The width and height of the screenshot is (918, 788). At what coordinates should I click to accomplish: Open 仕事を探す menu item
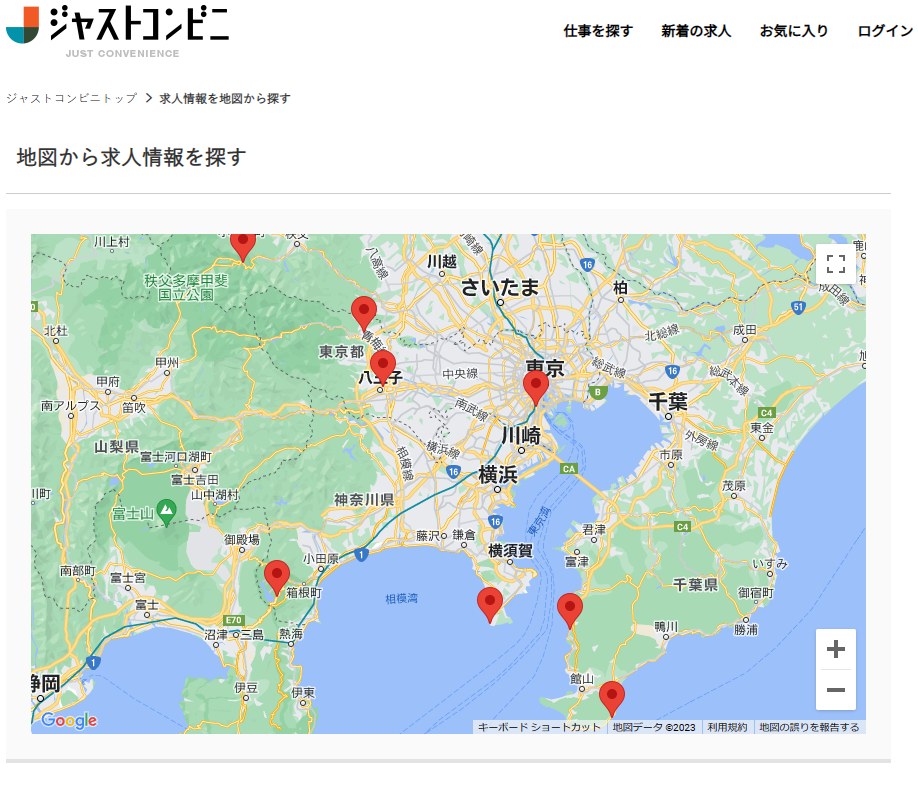598,31
